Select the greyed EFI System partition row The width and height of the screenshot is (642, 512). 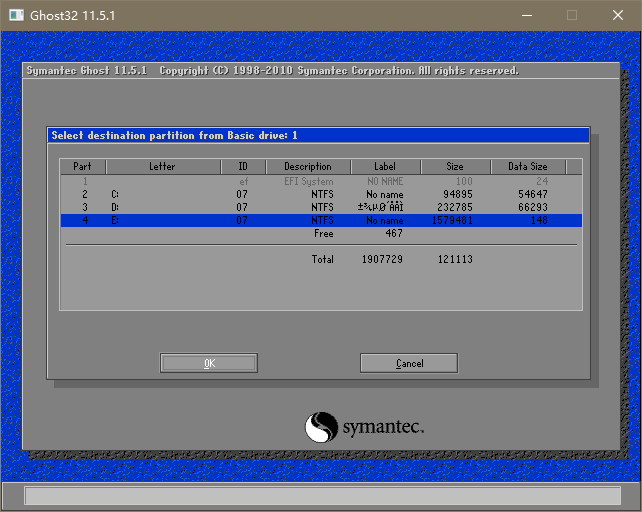[x=318, y=181]
